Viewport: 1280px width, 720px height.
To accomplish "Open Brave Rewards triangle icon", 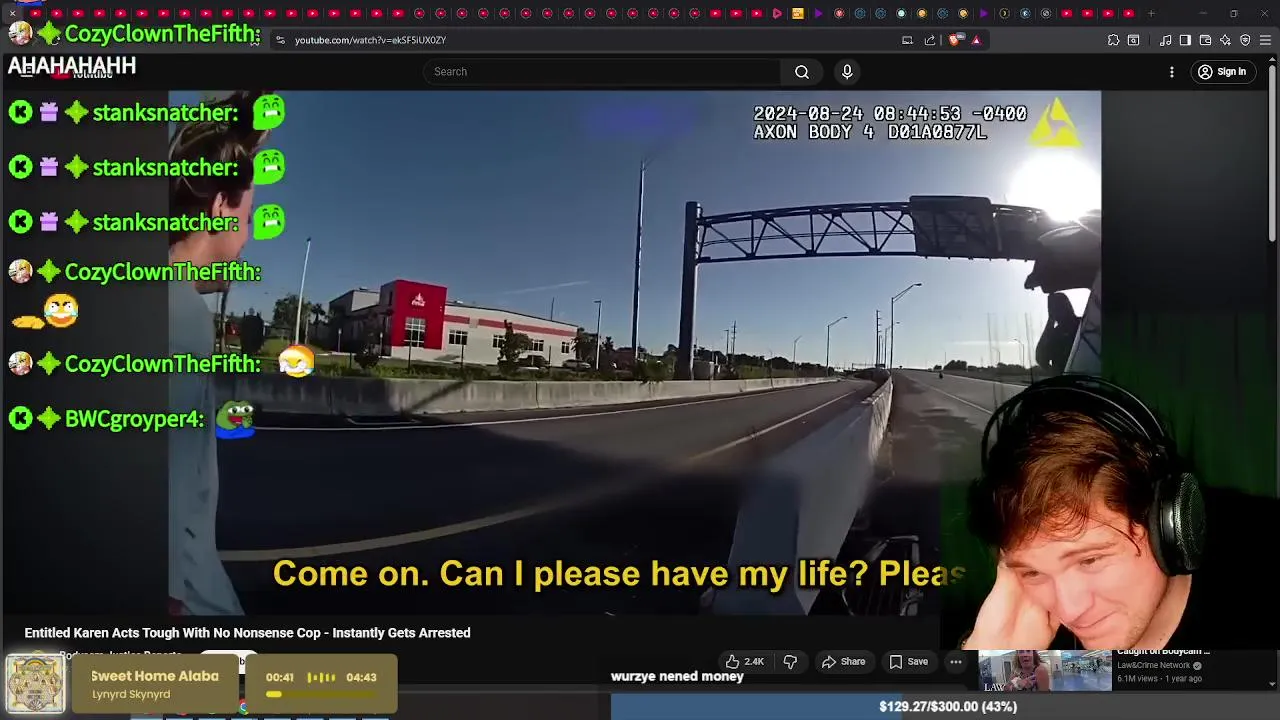I will click(x=976, y=40).
